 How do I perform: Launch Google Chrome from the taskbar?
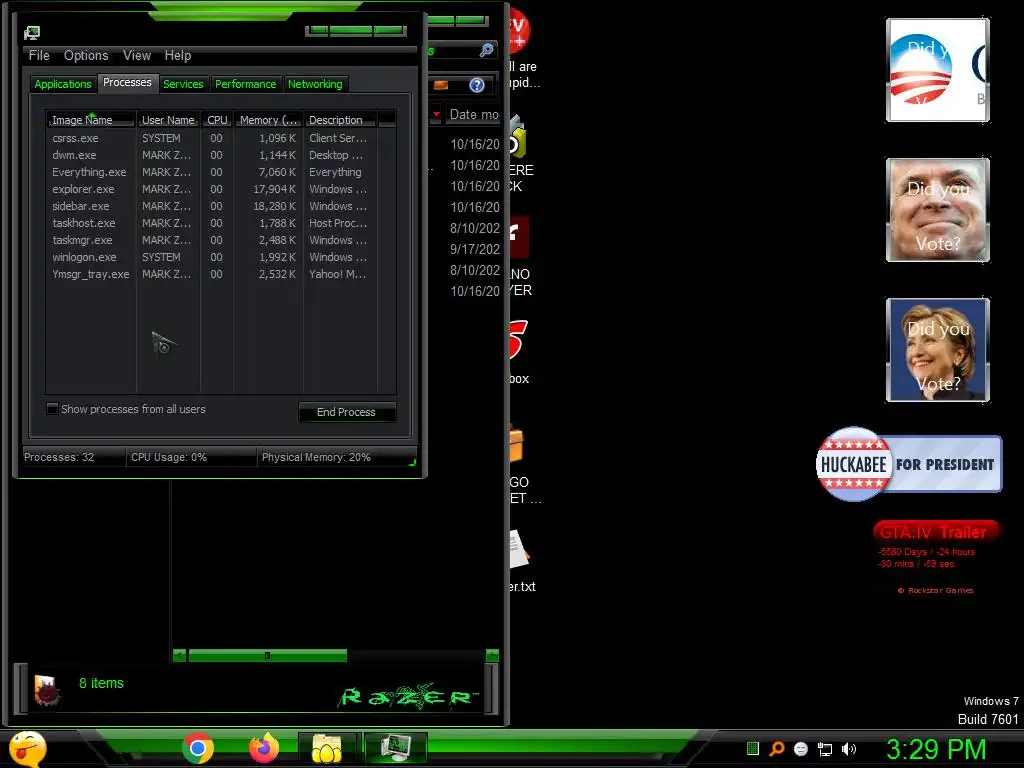(198, 748)
